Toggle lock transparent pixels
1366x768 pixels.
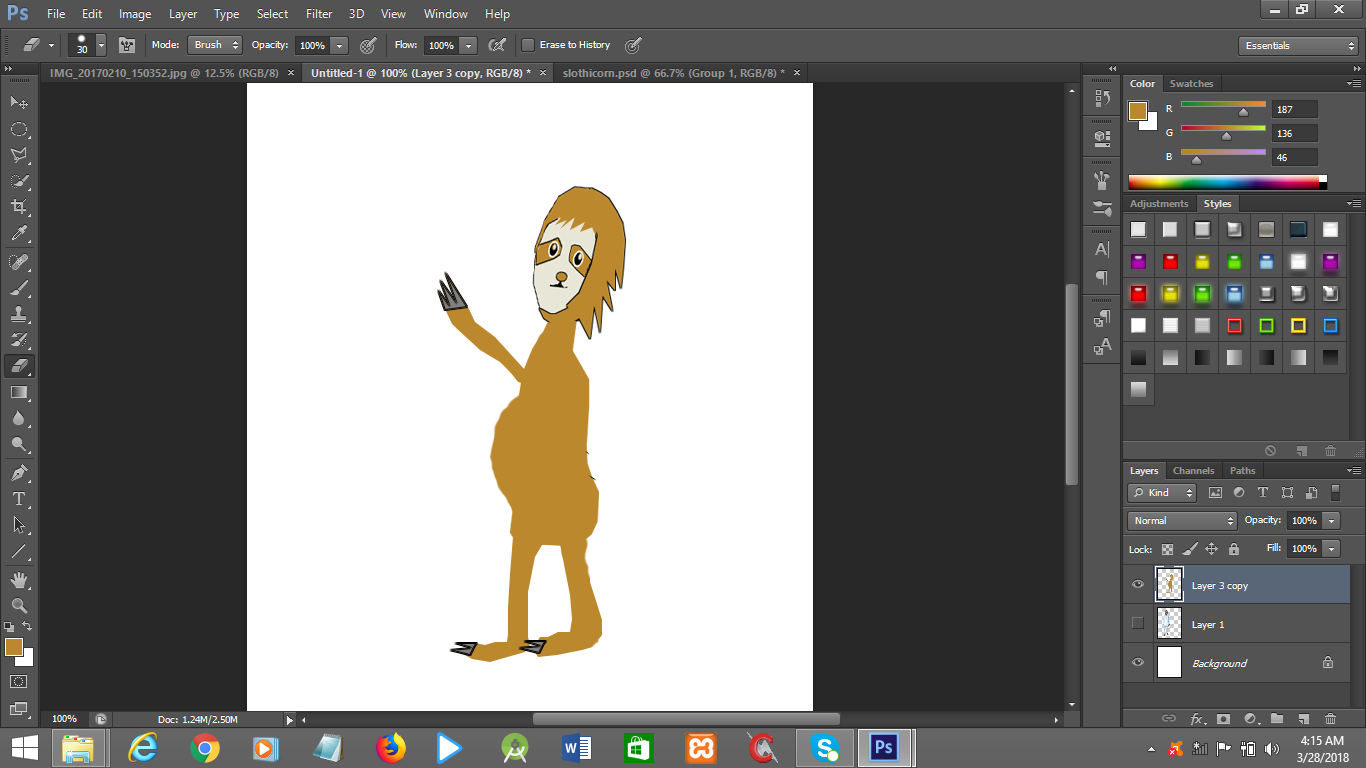1167,549
